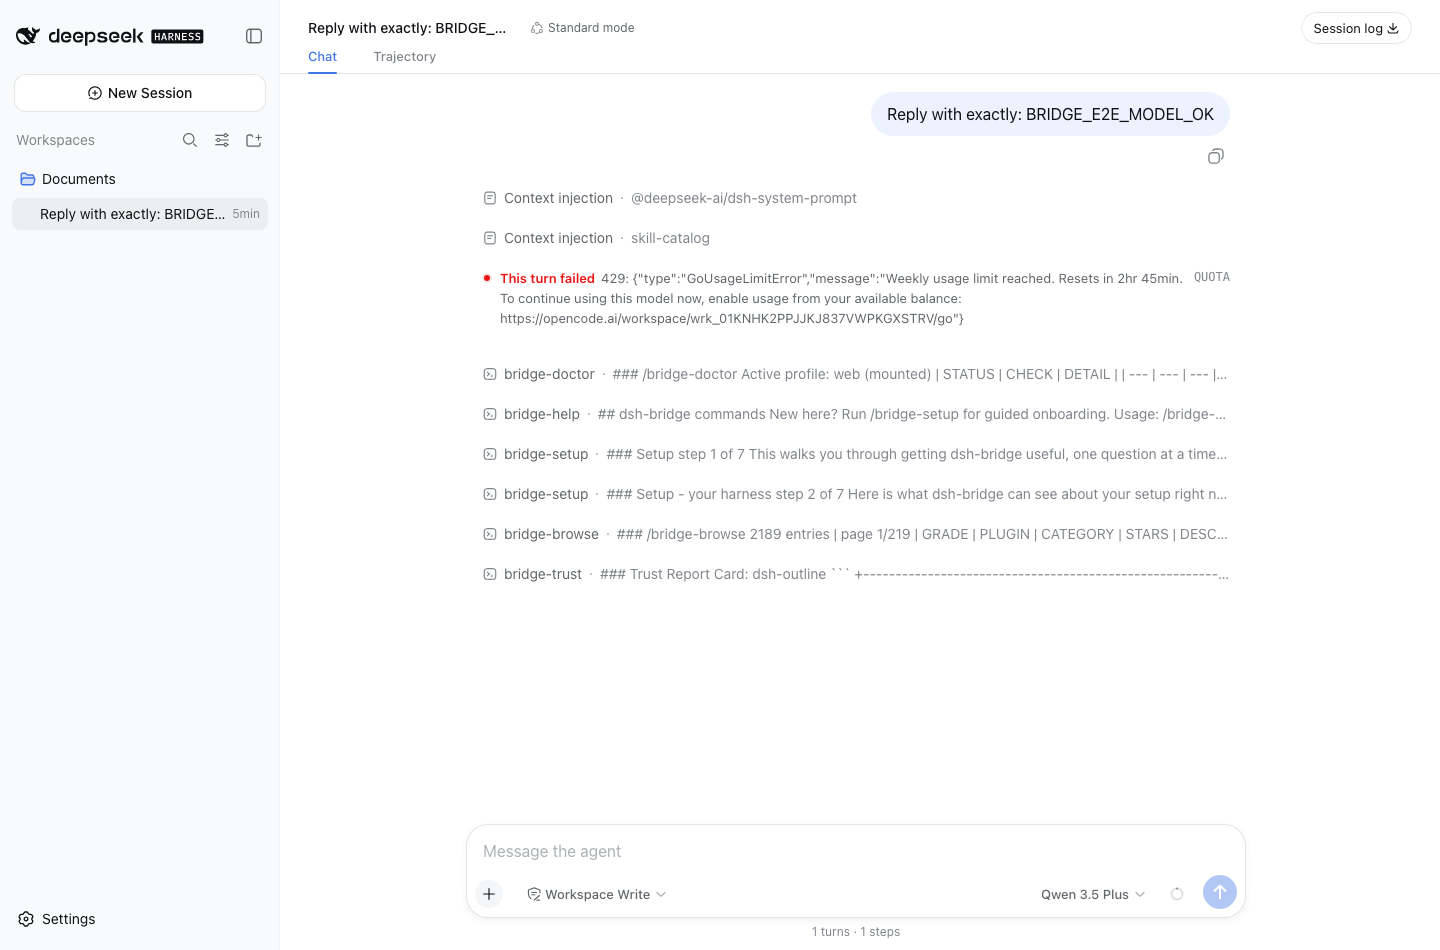Click the HARNESS badge

177,37
